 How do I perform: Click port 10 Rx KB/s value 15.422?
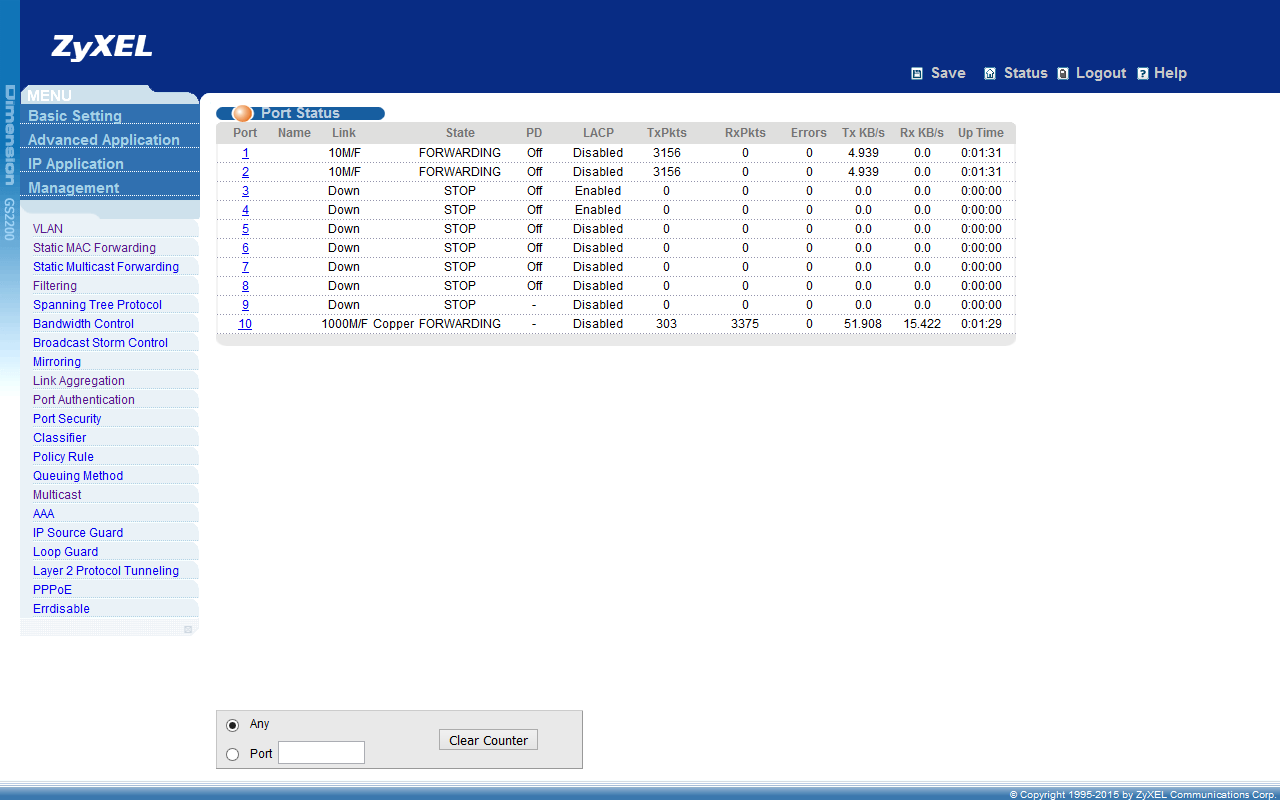[x=922, y=324]
